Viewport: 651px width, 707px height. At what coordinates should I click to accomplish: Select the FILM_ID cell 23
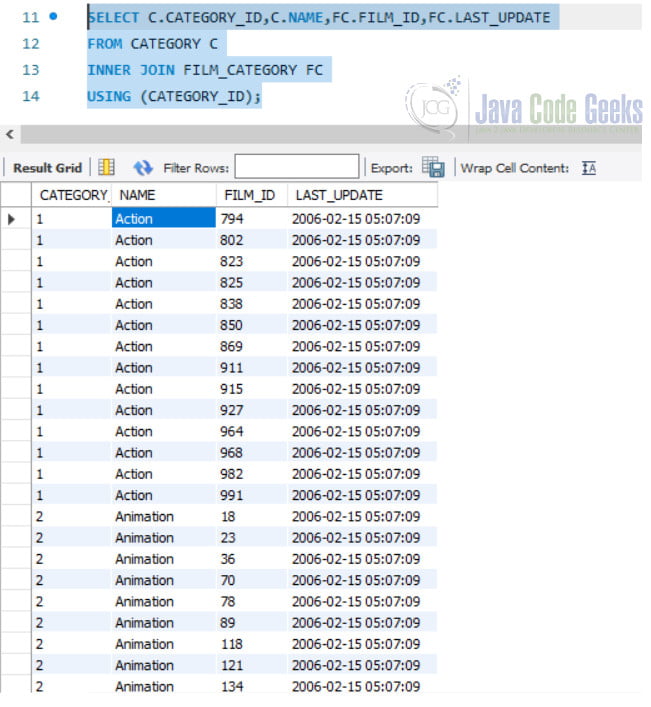tap(251, 537)
